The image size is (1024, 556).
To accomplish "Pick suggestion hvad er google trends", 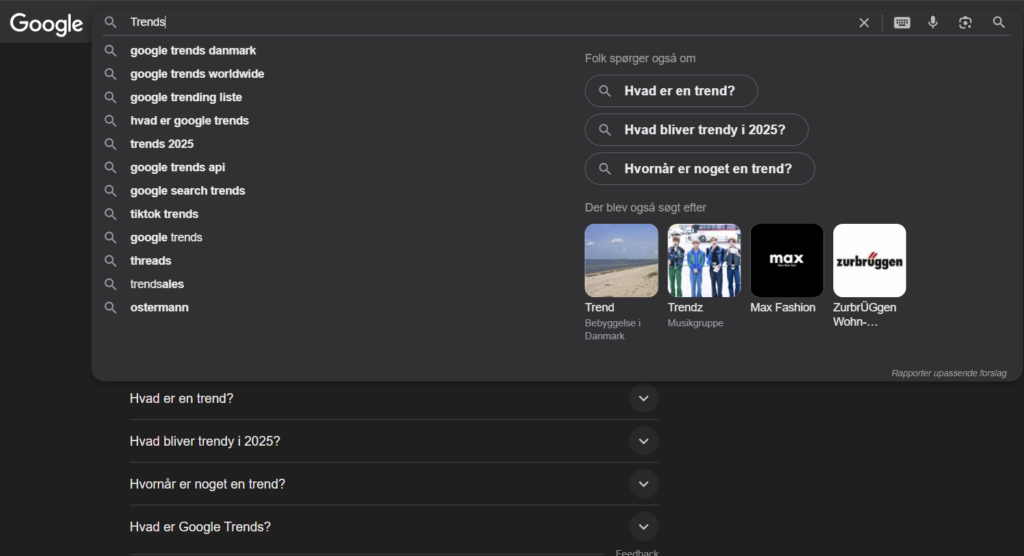I will tap(189, 120).
